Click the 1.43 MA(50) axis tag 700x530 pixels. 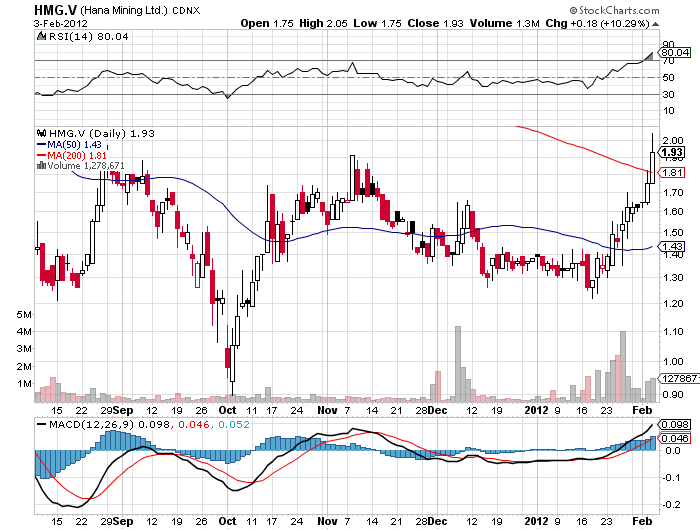point(672,246)
